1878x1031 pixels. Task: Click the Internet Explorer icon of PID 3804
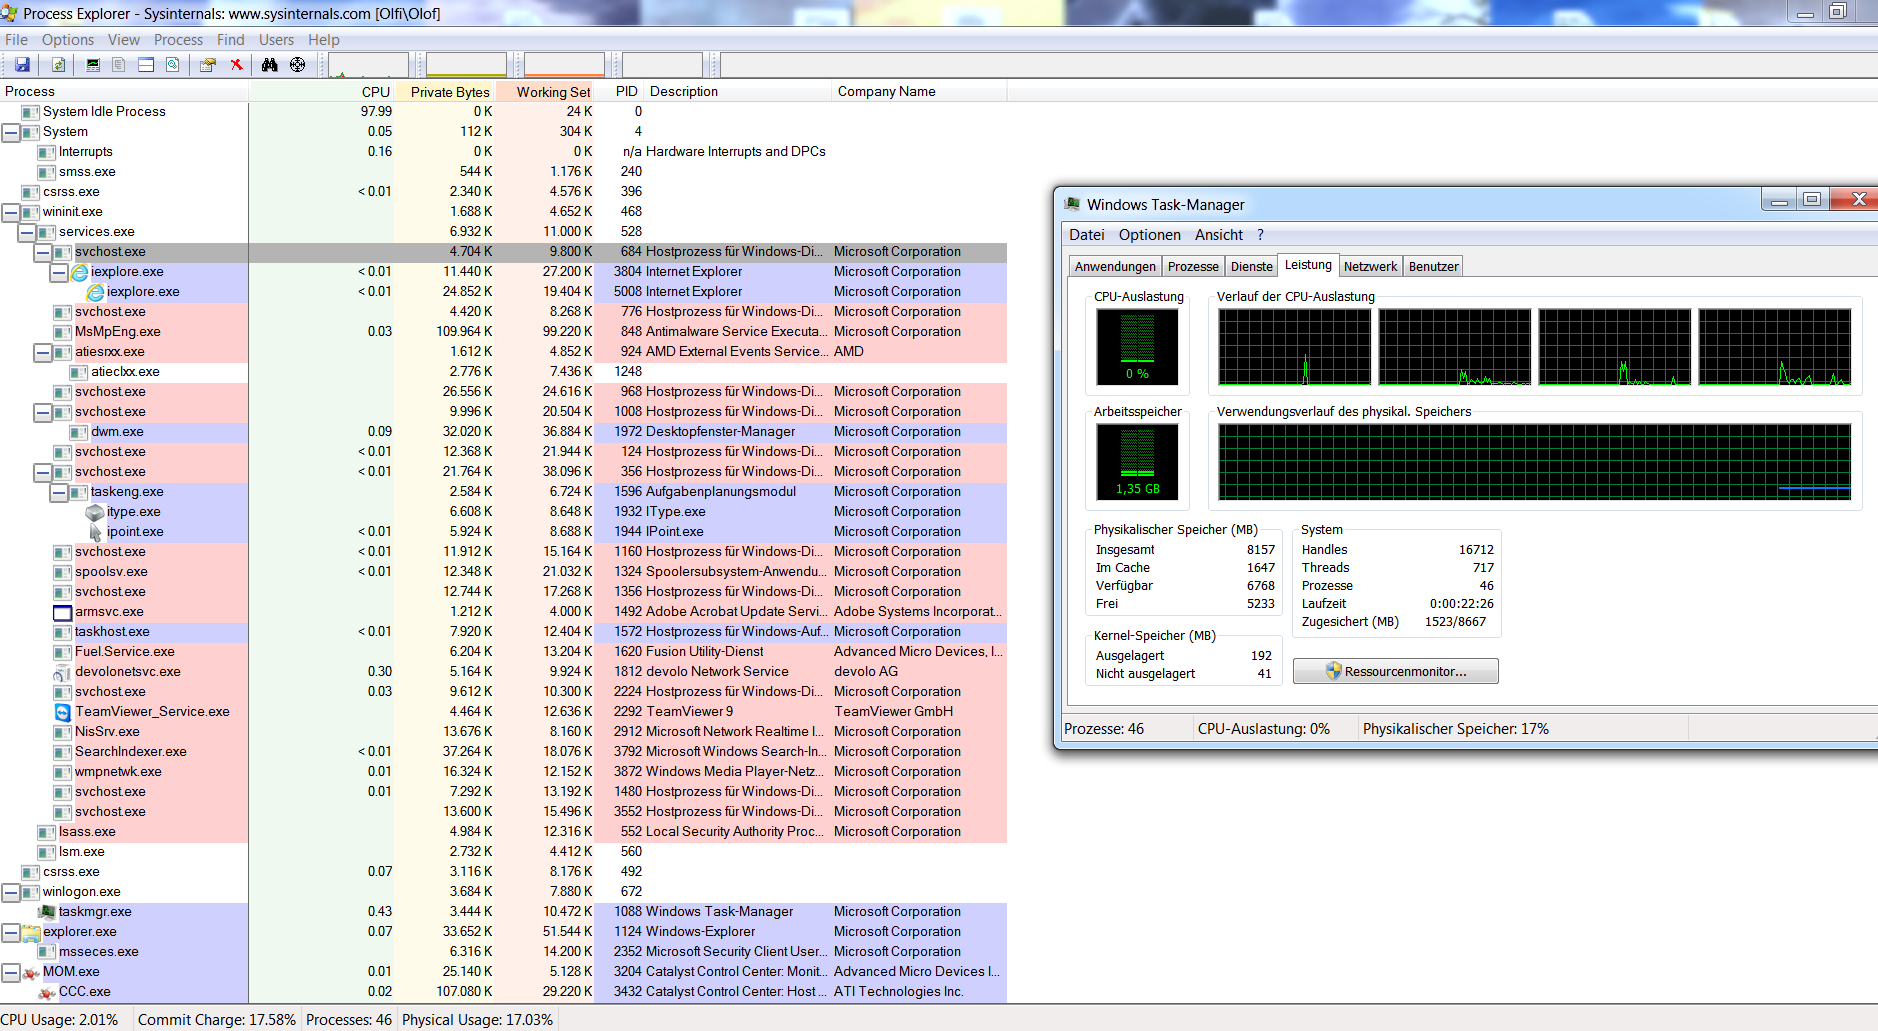(80, 272)
